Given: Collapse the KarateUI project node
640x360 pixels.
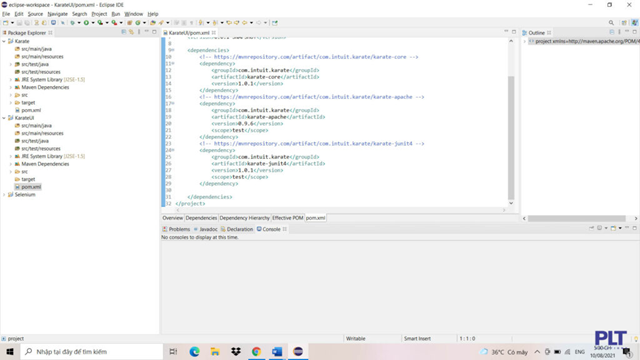Looking at the screenshot, I should point(4,118).
